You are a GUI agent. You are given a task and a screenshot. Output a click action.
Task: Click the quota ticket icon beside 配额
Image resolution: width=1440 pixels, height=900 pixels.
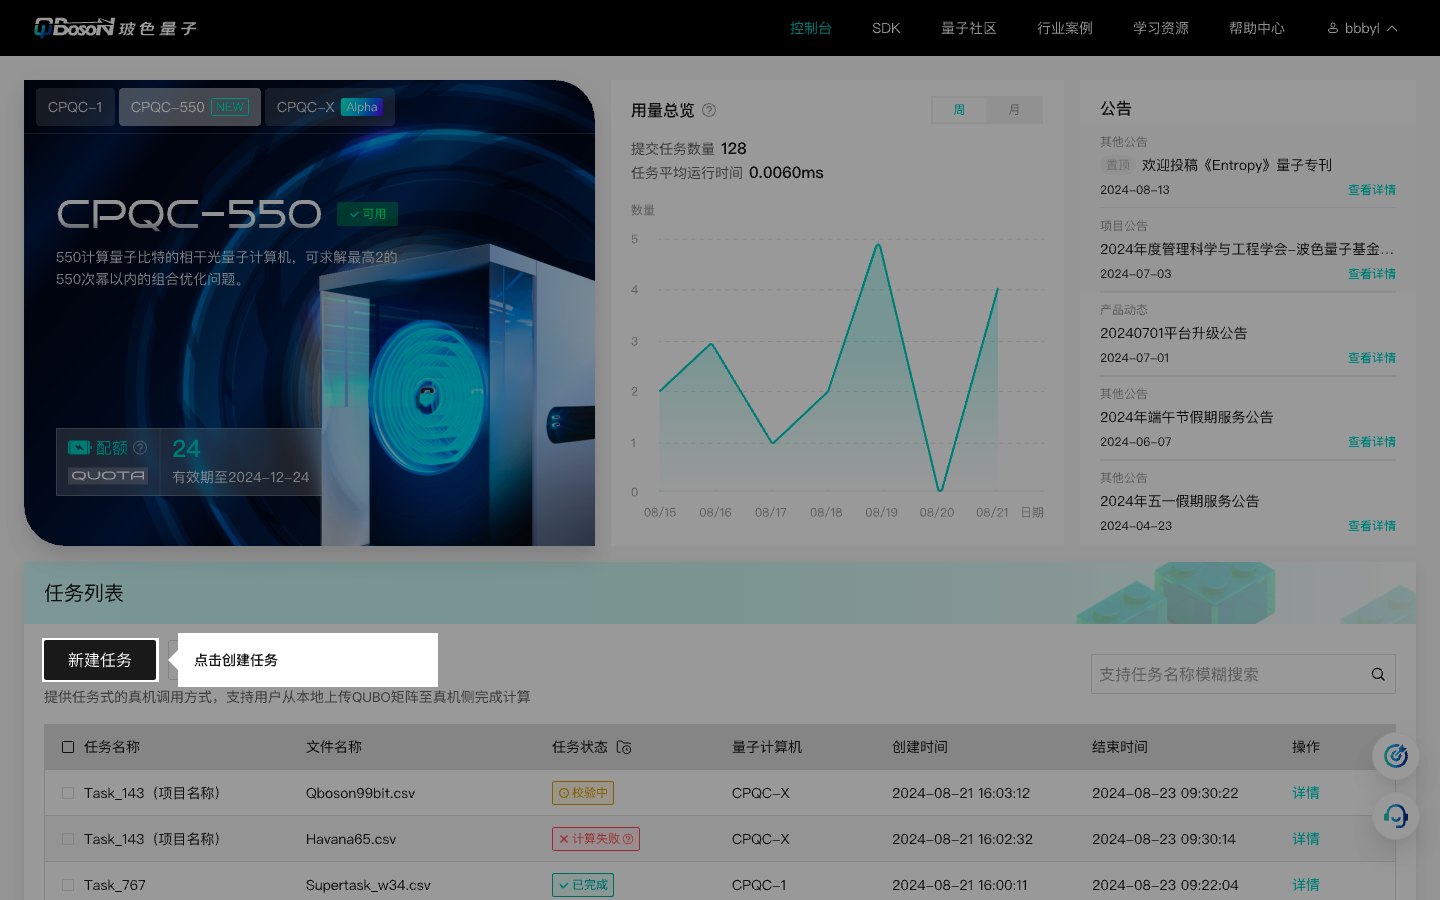coord(80,448)
